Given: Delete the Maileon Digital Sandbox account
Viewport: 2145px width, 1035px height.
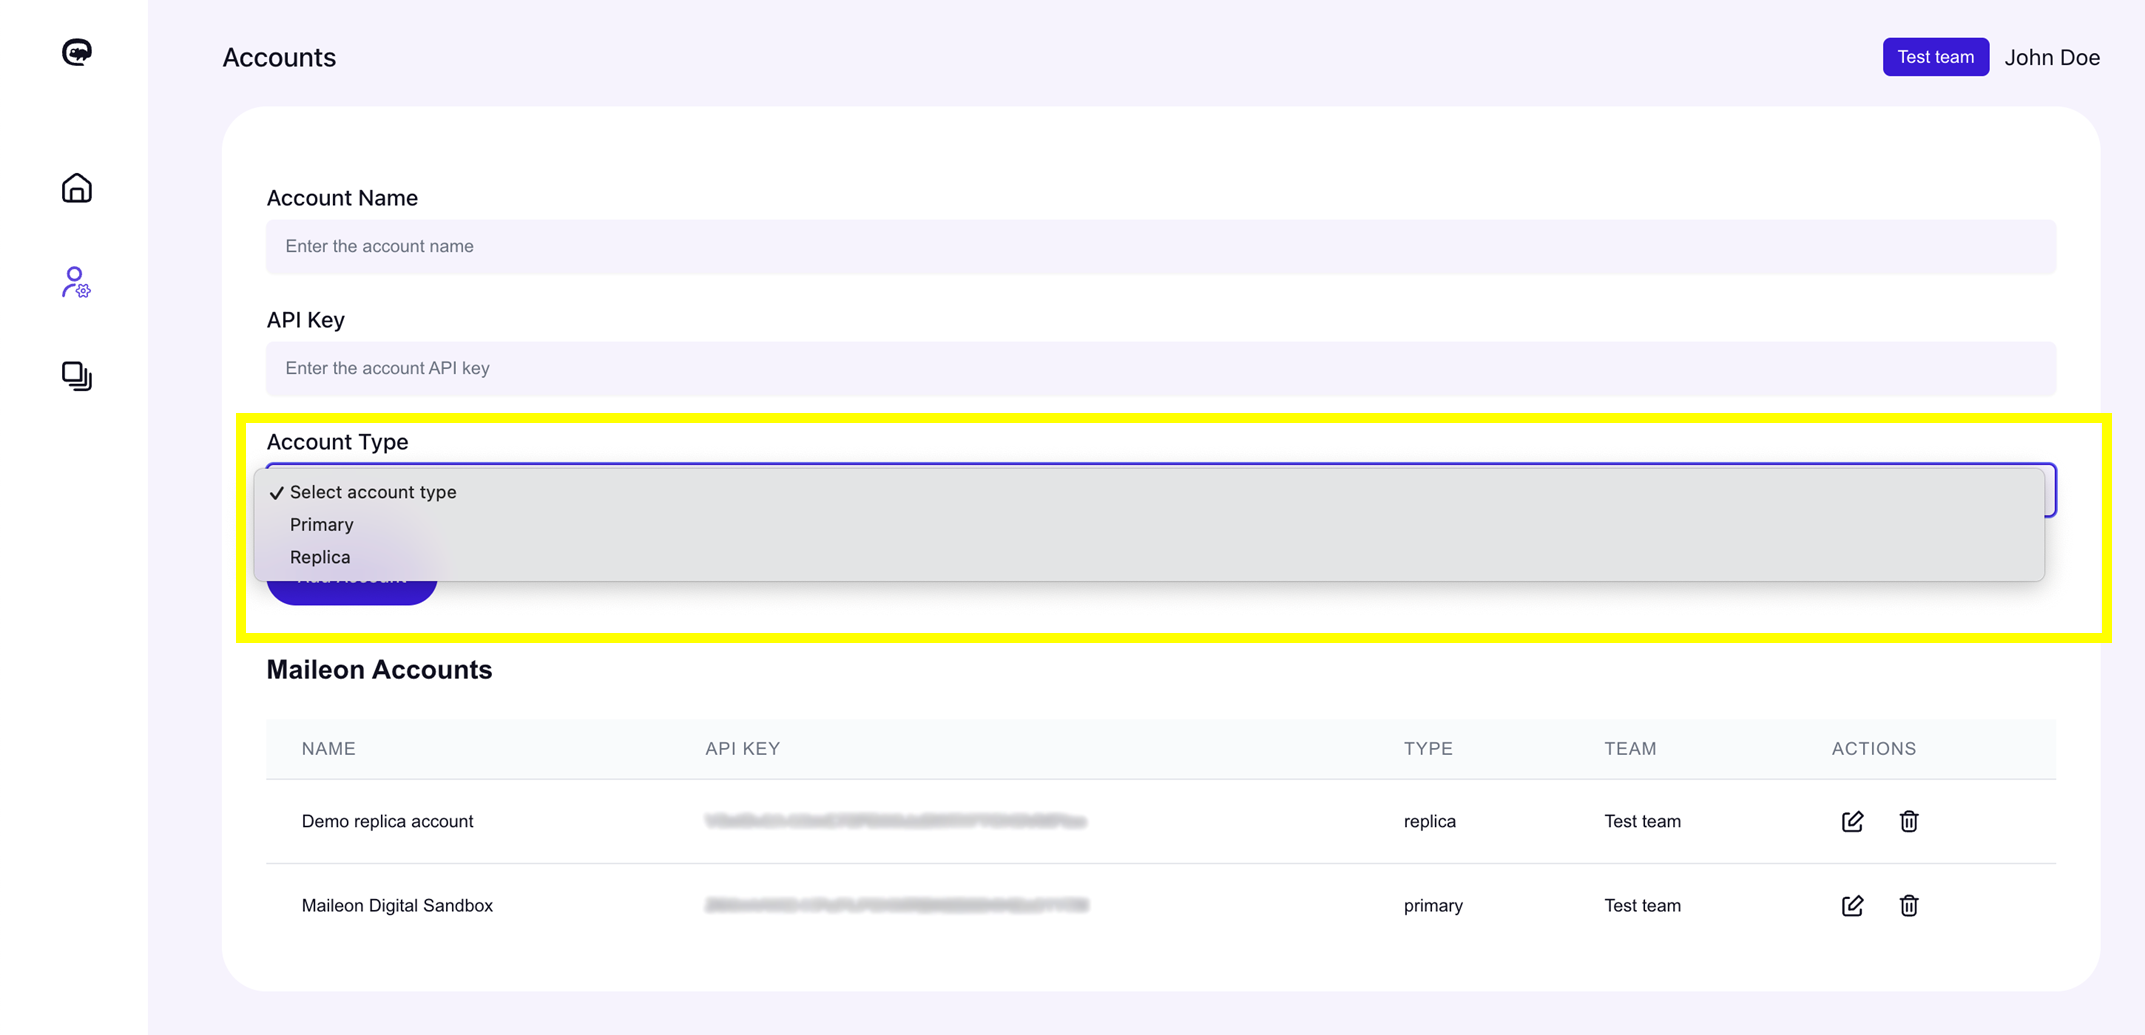Looking at the screenshot, I should (x=1908, y=906).
